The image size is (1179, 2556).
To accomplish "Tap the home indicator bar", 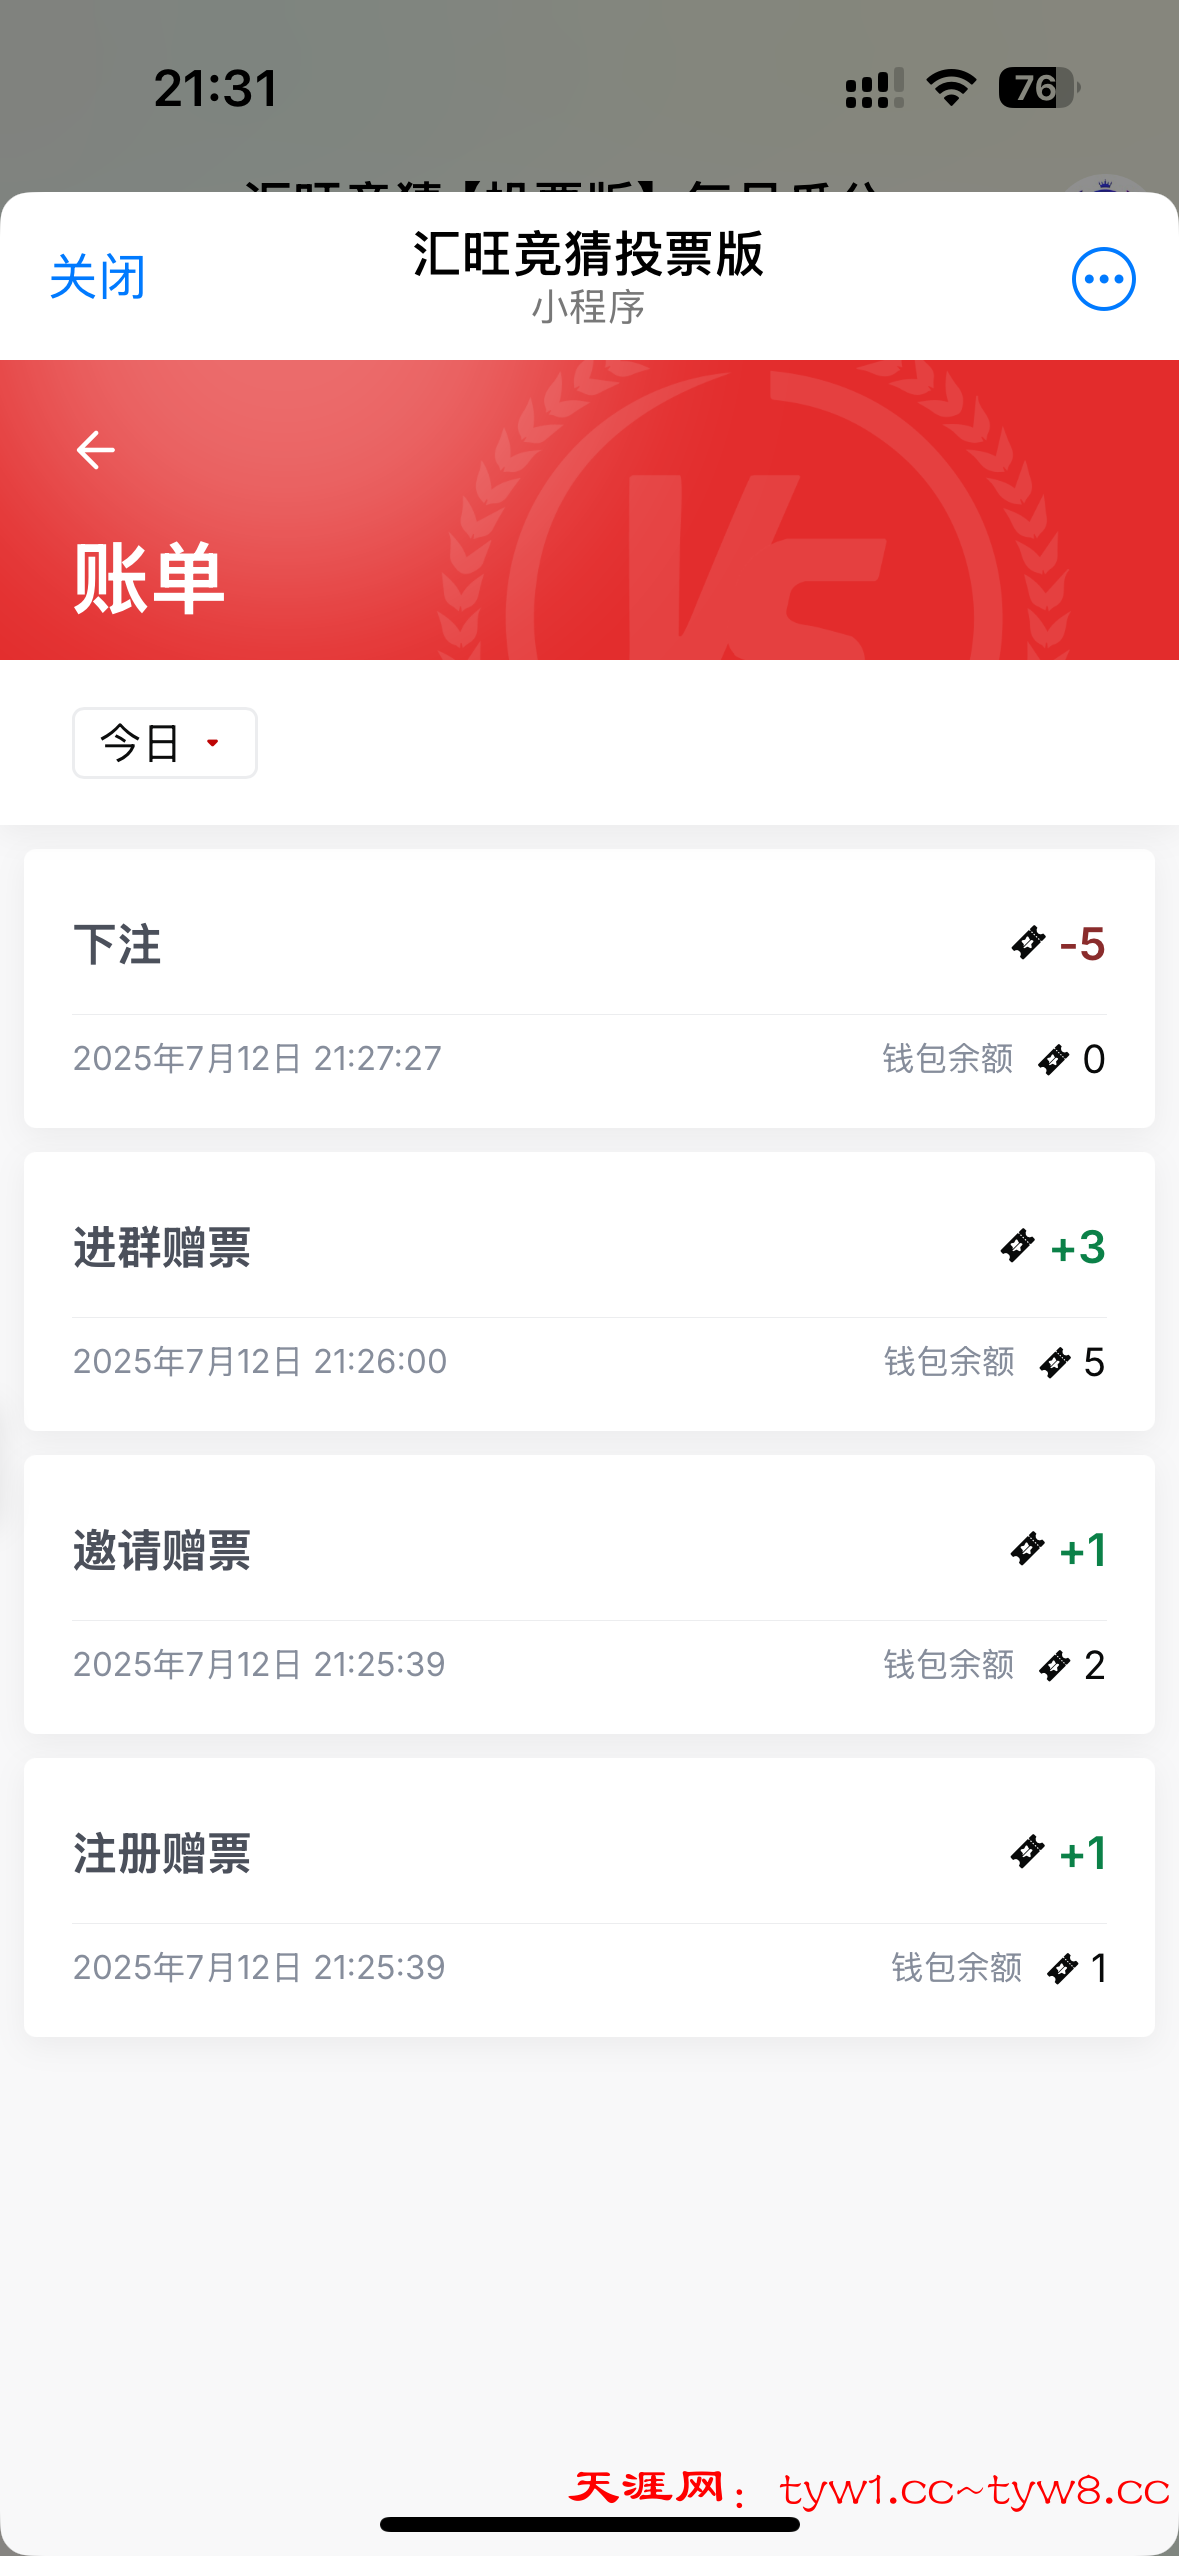I will point(589,2525).
